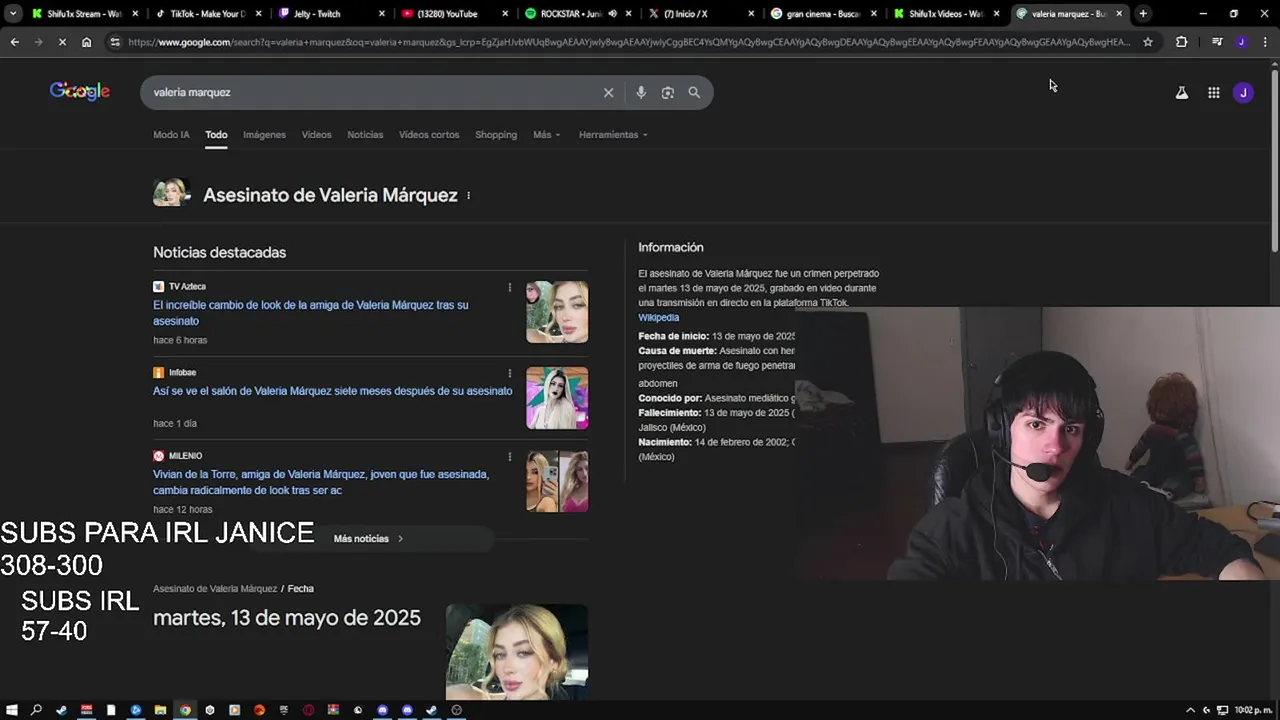Bookmark this page with the star icon

pos(1148,42)
